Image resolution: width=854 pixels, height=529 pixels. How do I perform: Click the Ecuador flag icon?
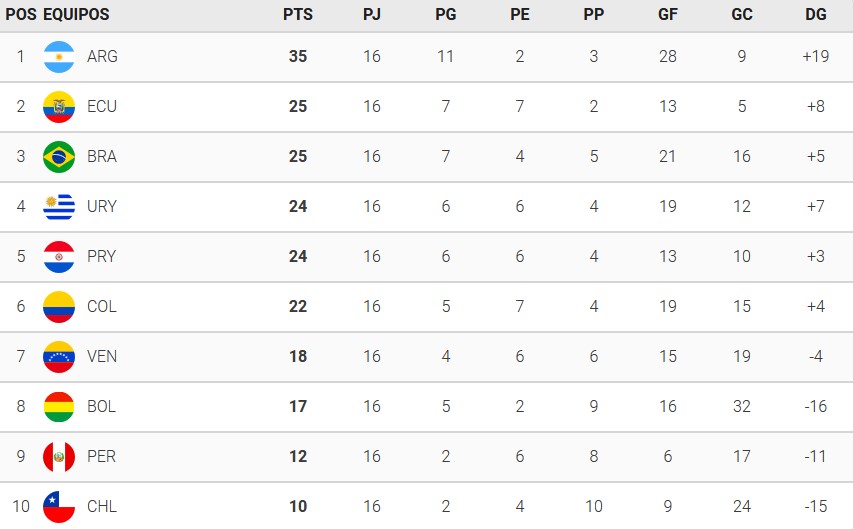point(59,107)
